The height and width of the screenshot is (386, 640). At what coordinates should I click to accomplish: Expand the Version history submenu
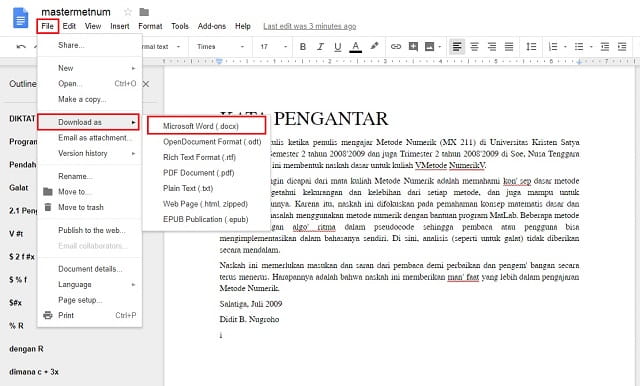click(89, 153)
